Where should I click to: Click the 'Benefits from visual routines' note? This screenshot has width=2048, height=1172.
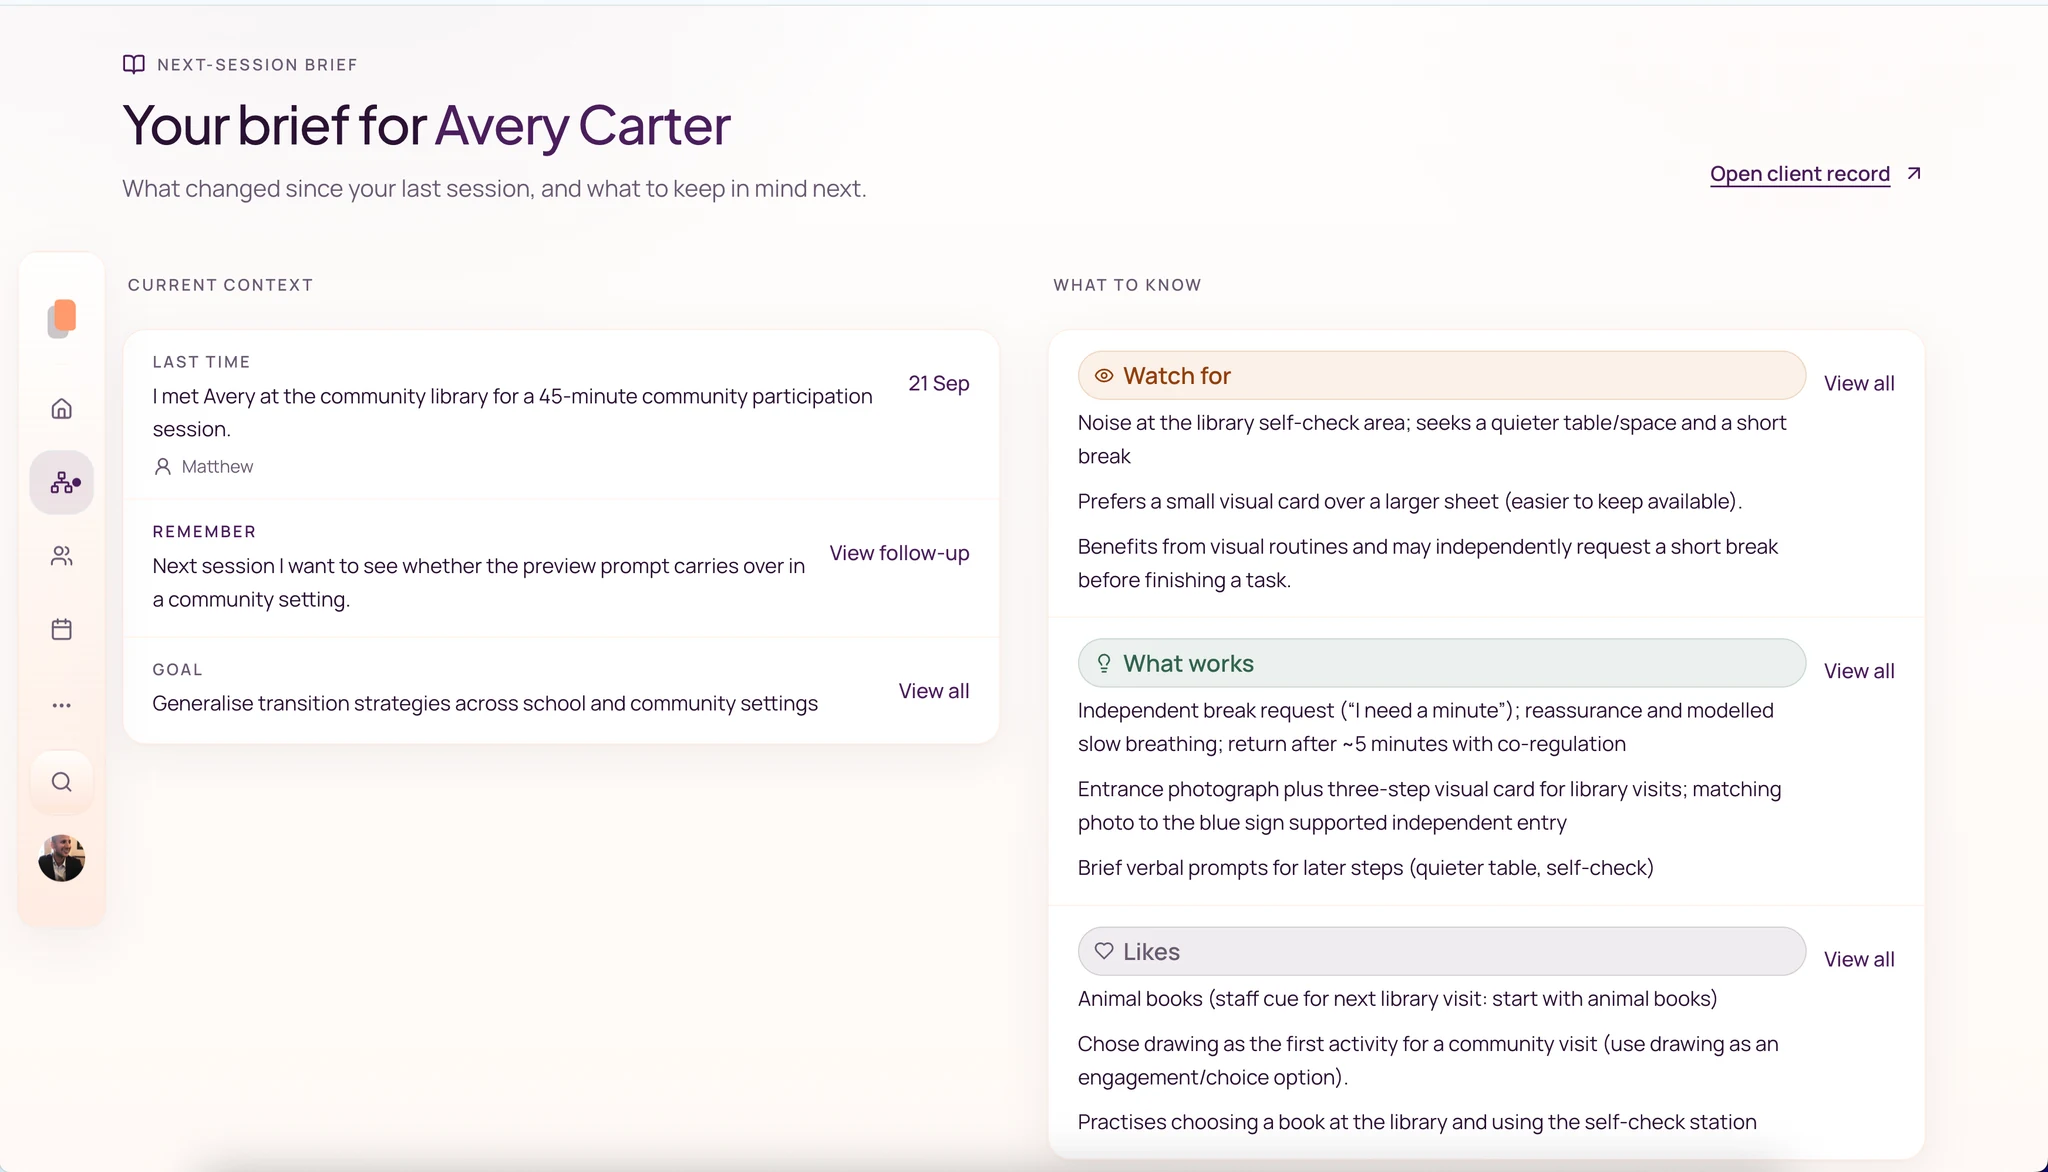point(1428,563)
